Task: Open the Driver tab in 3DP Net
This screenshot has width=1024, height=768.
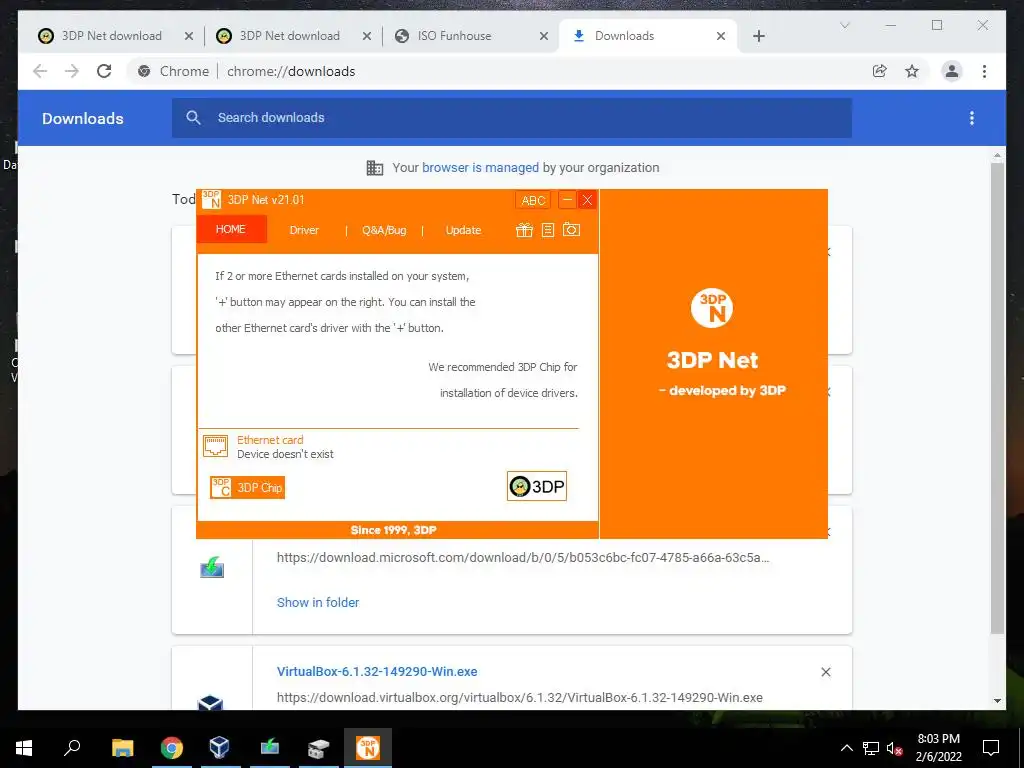Action: (304, 230)
